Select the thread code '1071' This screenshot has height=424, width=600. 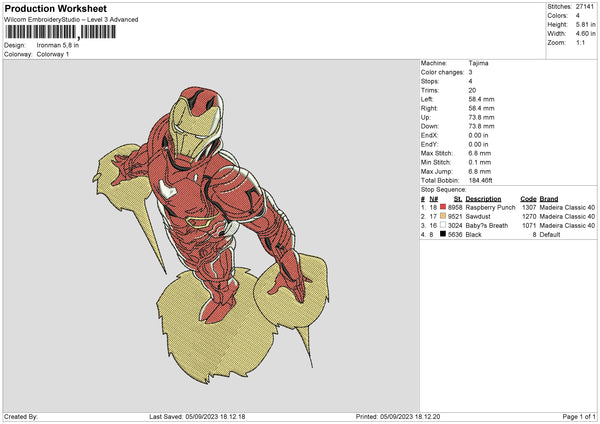(529, 225)
